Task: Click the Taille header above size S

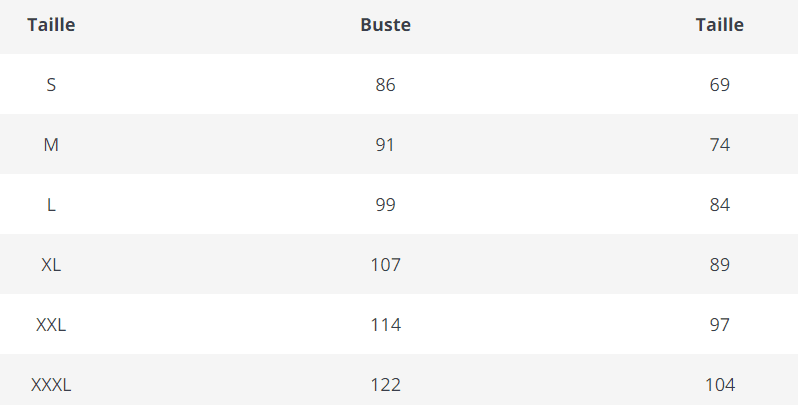Action: [x=51, y=26]
